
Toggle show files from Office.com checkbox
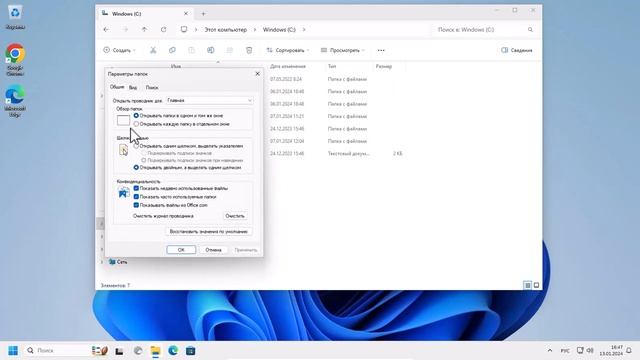pos(136,205)
